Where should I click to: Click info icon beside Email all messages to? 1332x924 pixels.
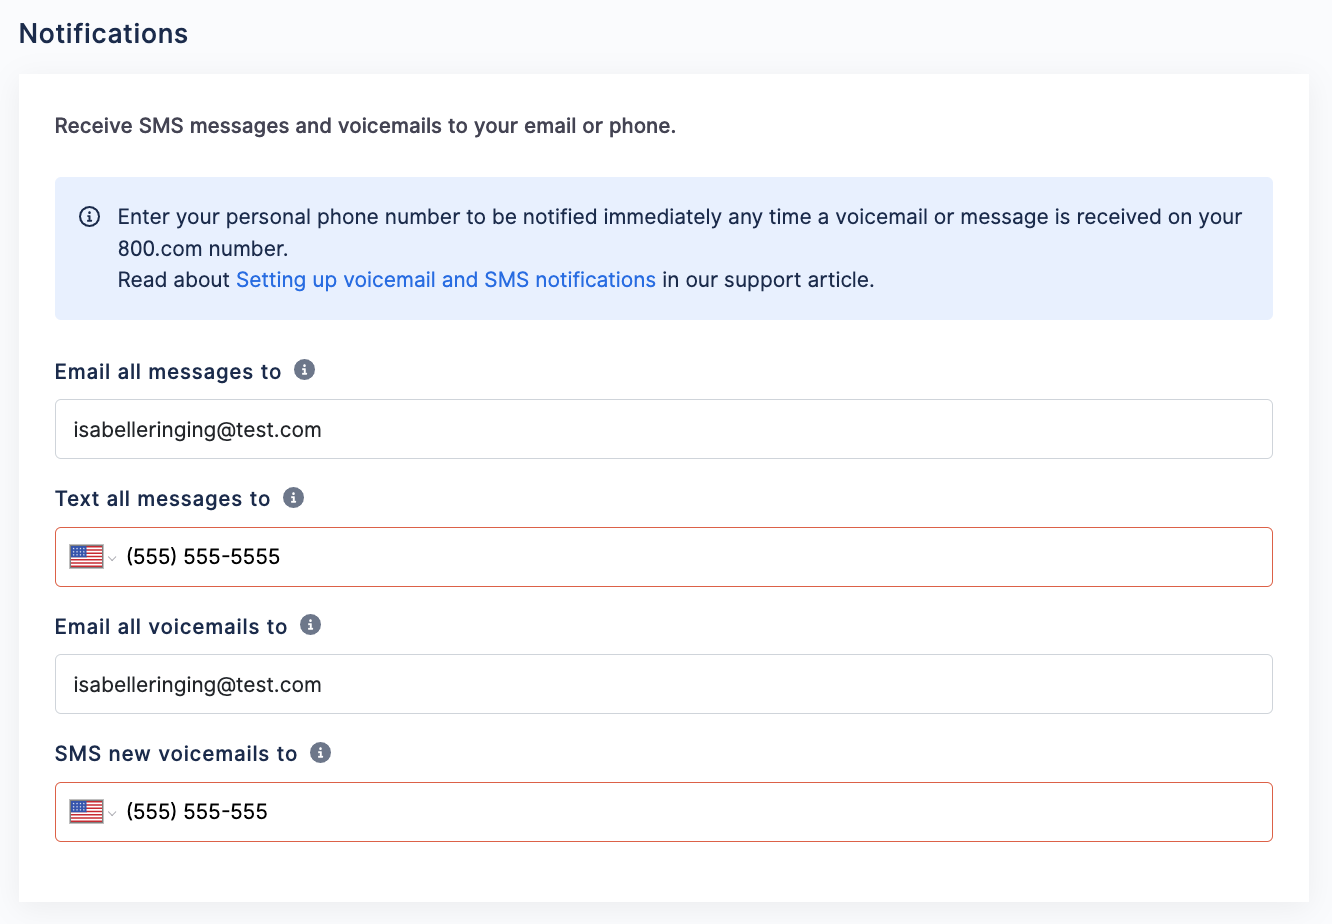pyautogui.click(x=305, y=370)
